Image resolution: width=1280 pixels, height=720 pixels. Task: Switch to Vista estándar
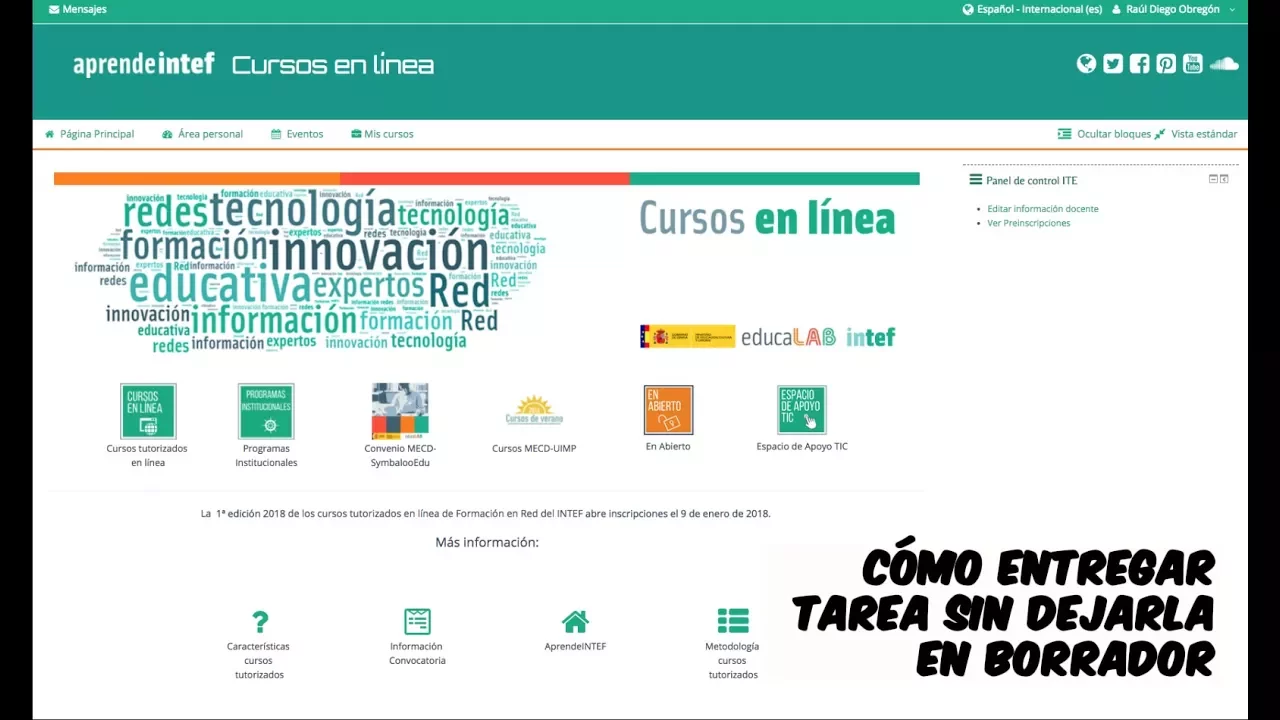click(1195, 134)
